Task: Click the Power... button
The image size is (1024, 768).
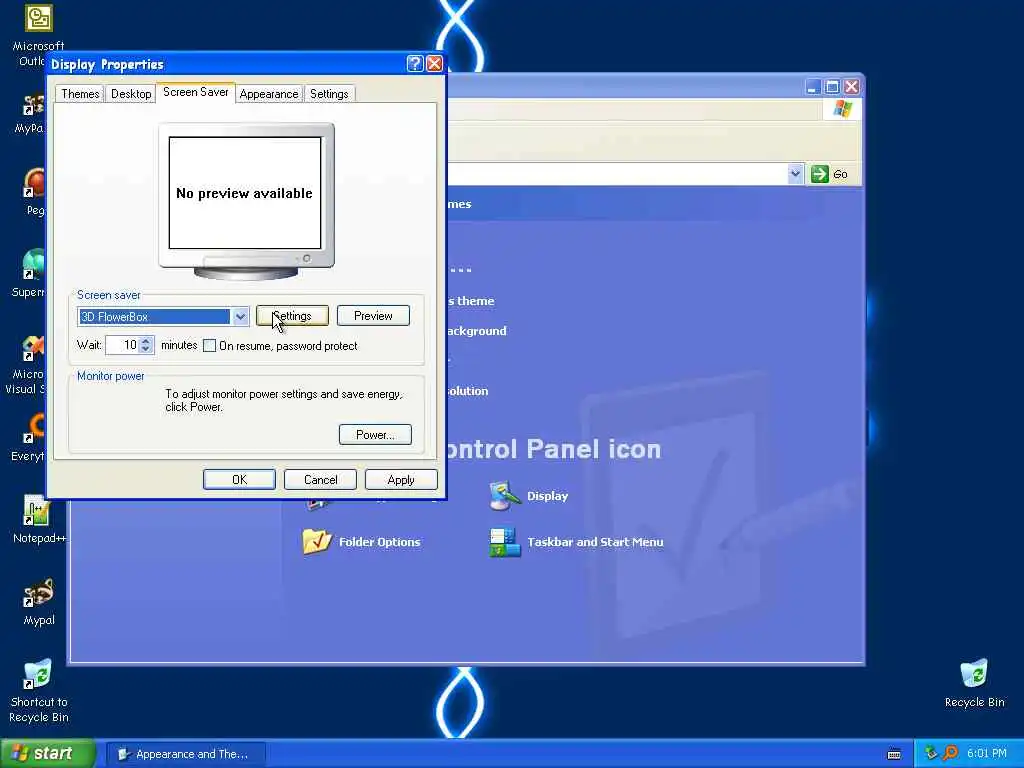Action: (375, 435)
